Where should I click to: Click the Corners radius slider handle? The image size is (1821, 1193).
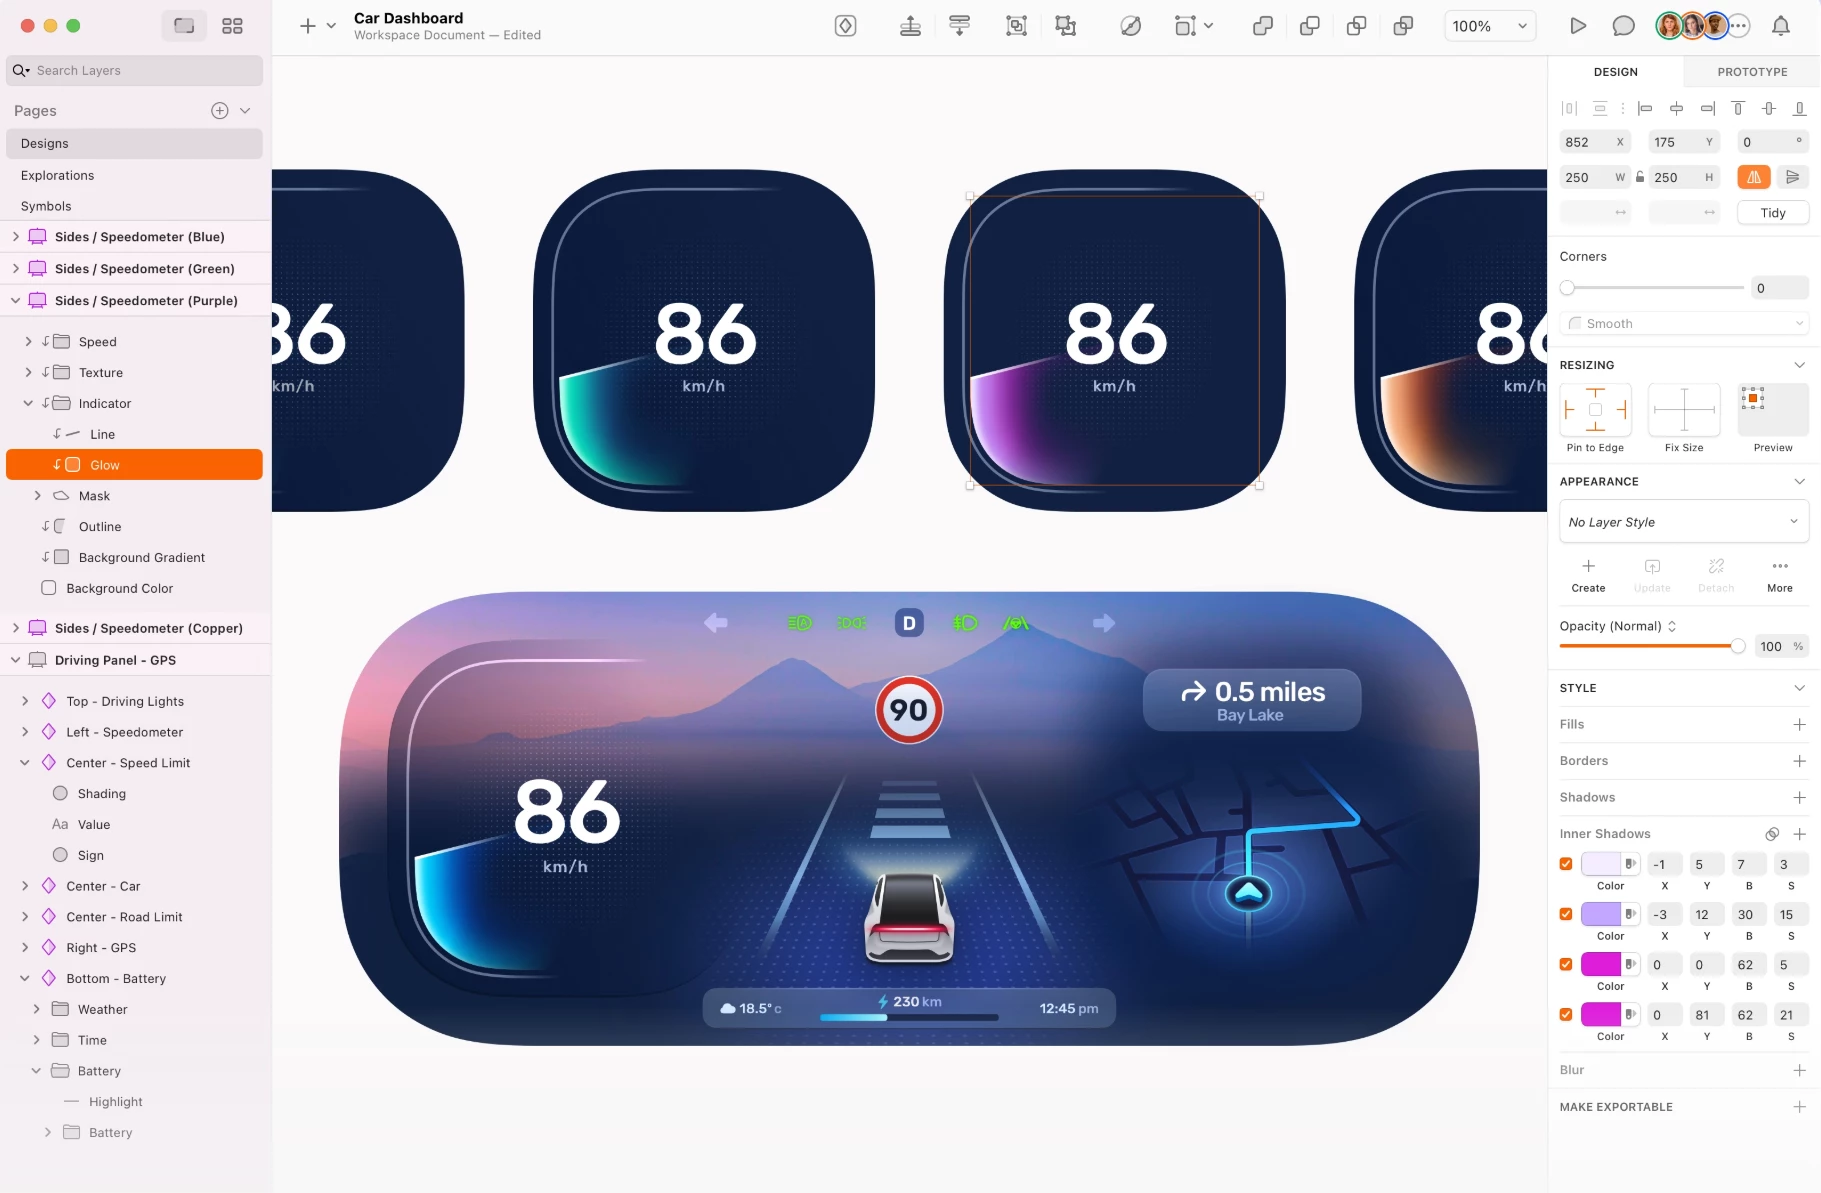(1567, 288)
